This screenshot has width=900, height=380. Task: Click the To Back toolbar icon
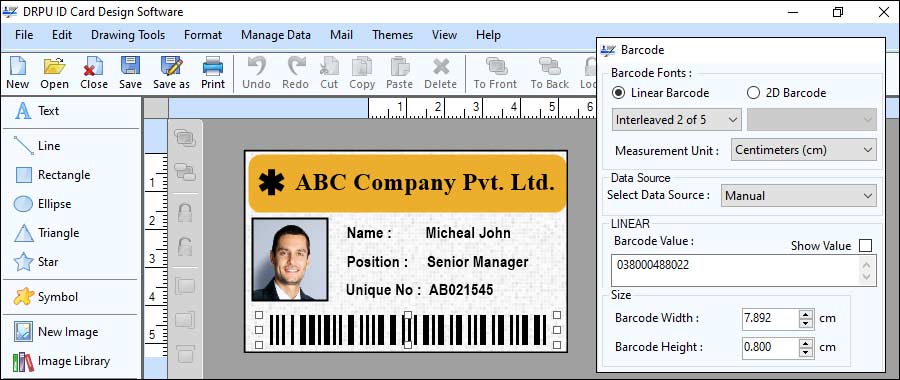click(550, 66)
